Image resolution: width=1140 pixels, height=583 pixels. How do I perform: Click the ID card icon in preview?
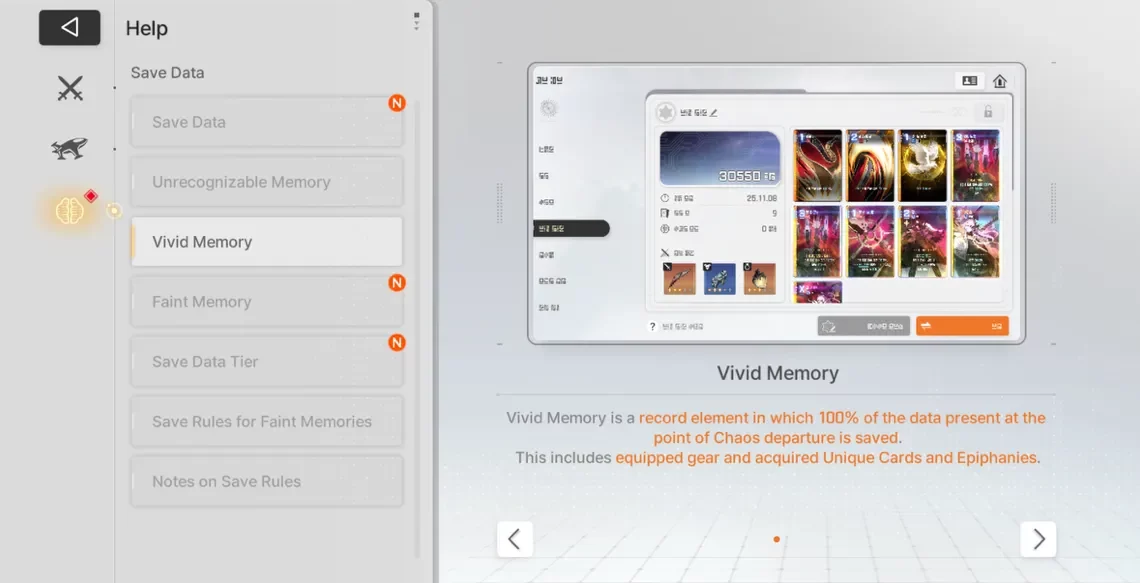(x=969, y=81)
